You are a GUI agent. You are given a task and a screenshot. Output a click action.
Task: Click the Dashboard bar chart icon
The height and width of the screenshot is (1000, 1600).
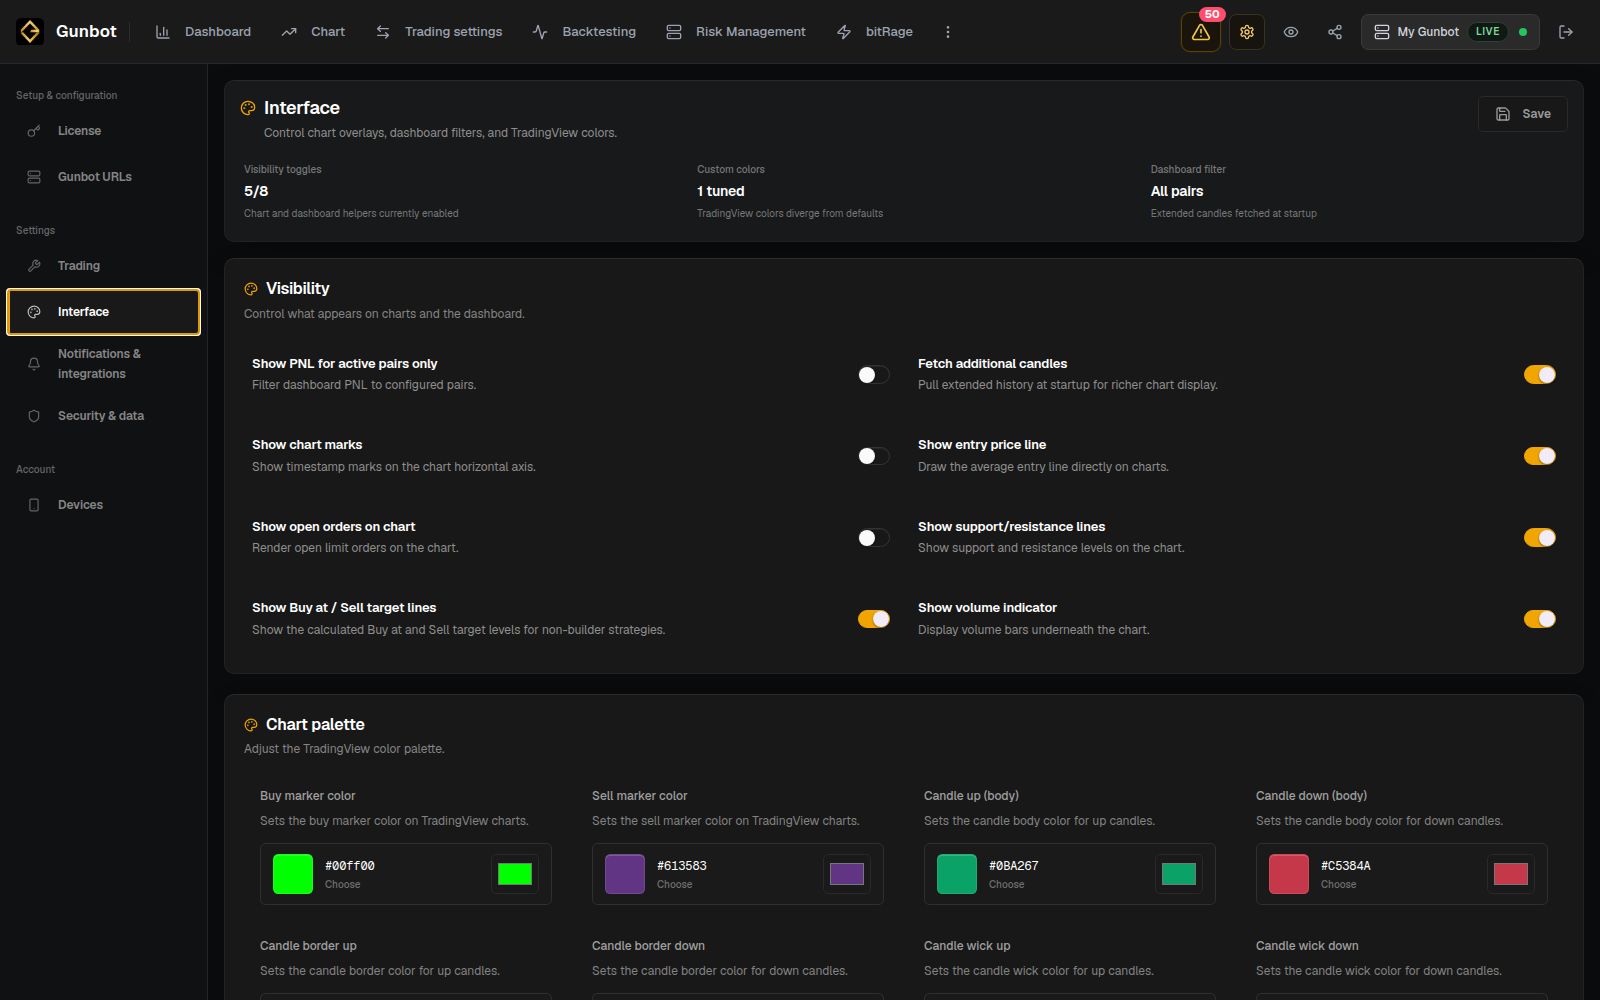(163, 32)
